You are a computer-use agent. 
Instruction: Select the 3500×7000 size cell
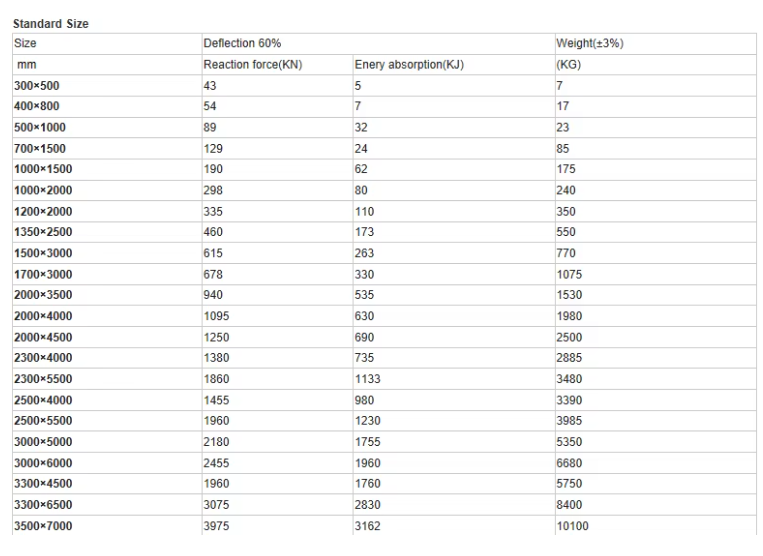coord(107,526)
